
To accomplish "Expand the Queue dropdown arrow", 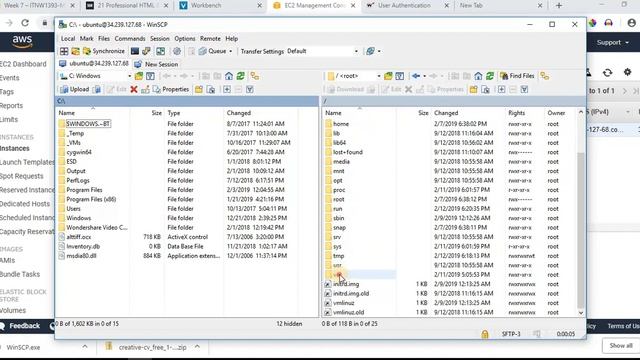I will coord(231,51).
